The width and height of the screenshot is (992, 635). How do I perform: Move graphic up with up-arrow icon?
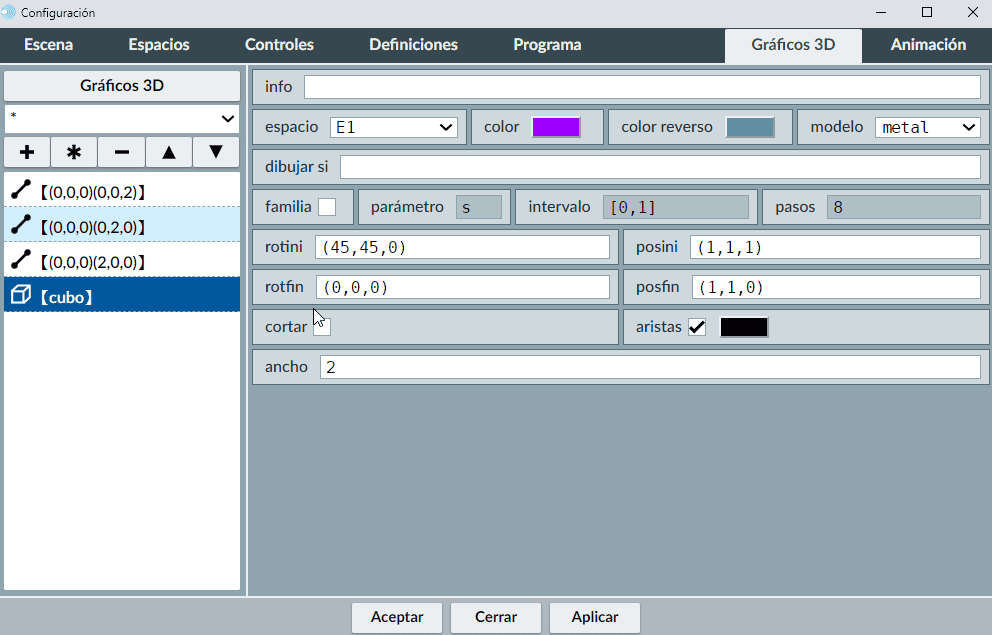[x=169, y=152]
